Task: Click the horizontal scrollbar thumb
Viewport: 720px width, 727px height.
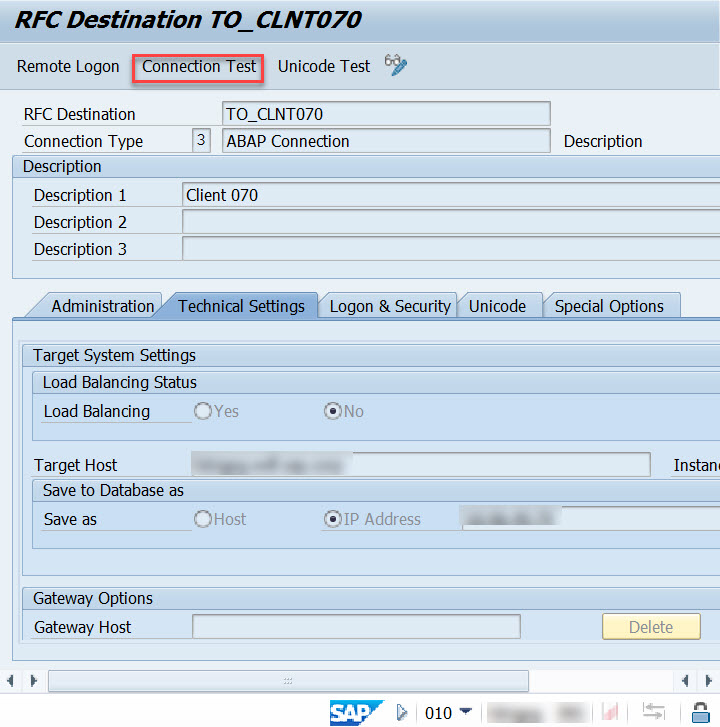Action: click(x=288, y=681)
